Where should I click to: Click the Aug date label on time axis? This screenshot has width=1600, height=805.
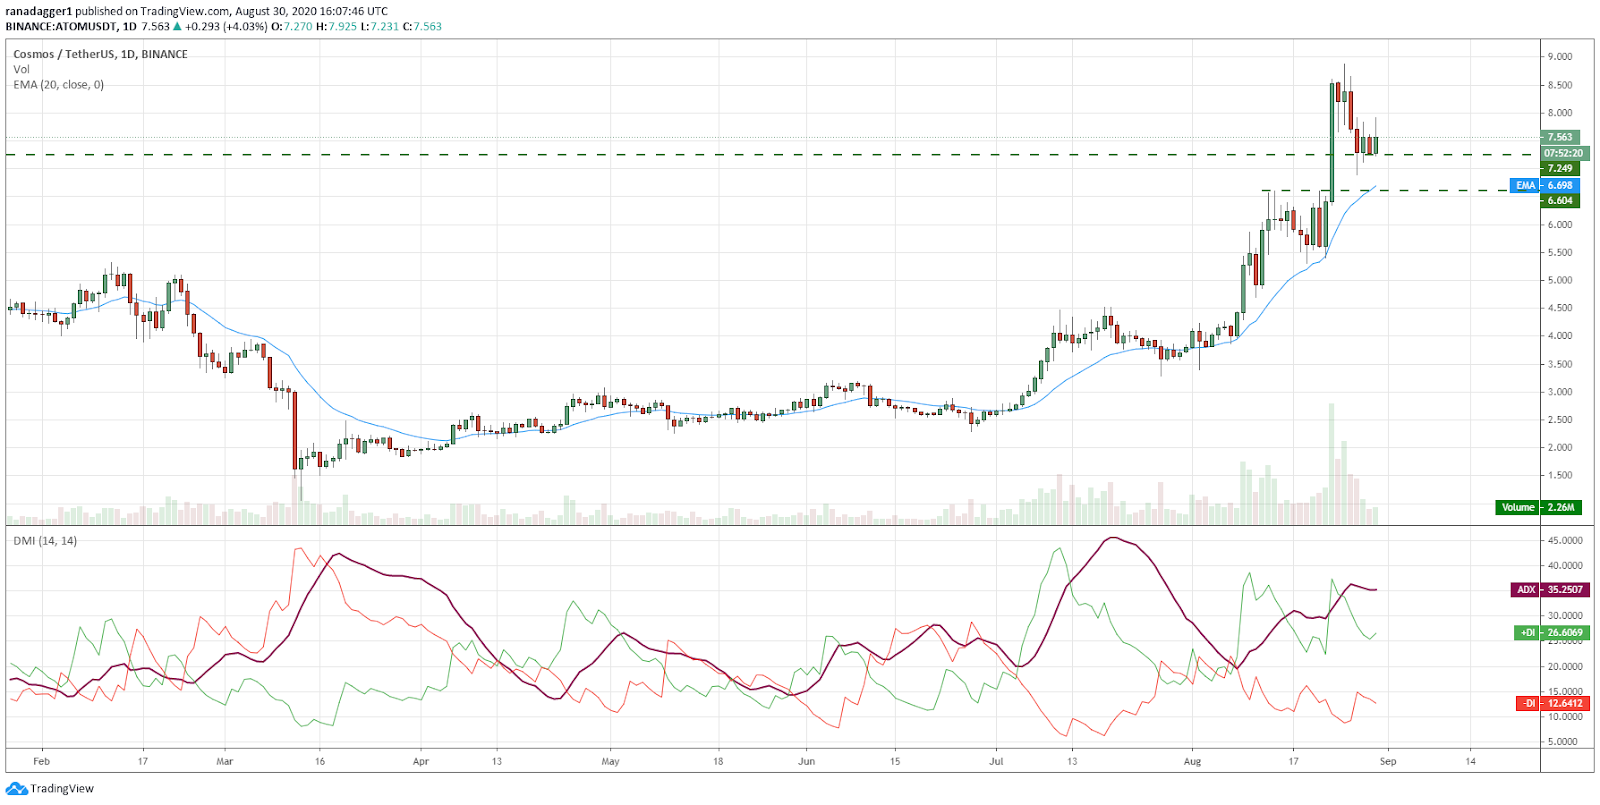click(1192, 761)
